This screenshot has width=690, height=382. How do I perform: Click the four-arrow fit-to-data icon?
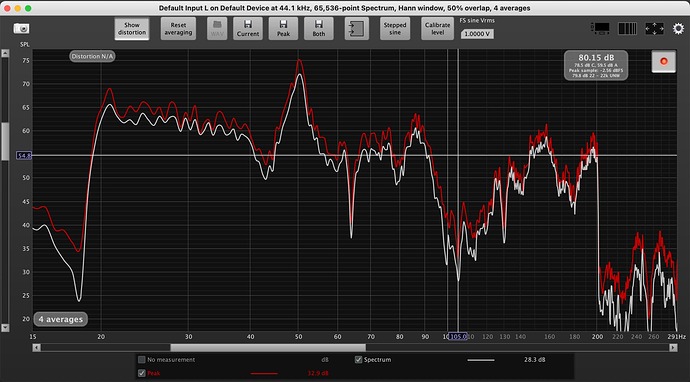click(x=654, y=29)
